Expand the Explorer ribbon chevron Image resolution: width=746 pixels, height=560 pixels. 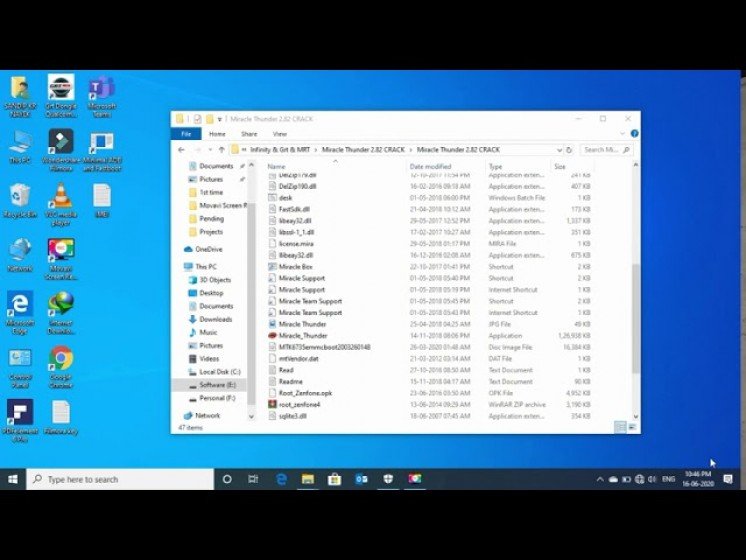pos(622,134)
